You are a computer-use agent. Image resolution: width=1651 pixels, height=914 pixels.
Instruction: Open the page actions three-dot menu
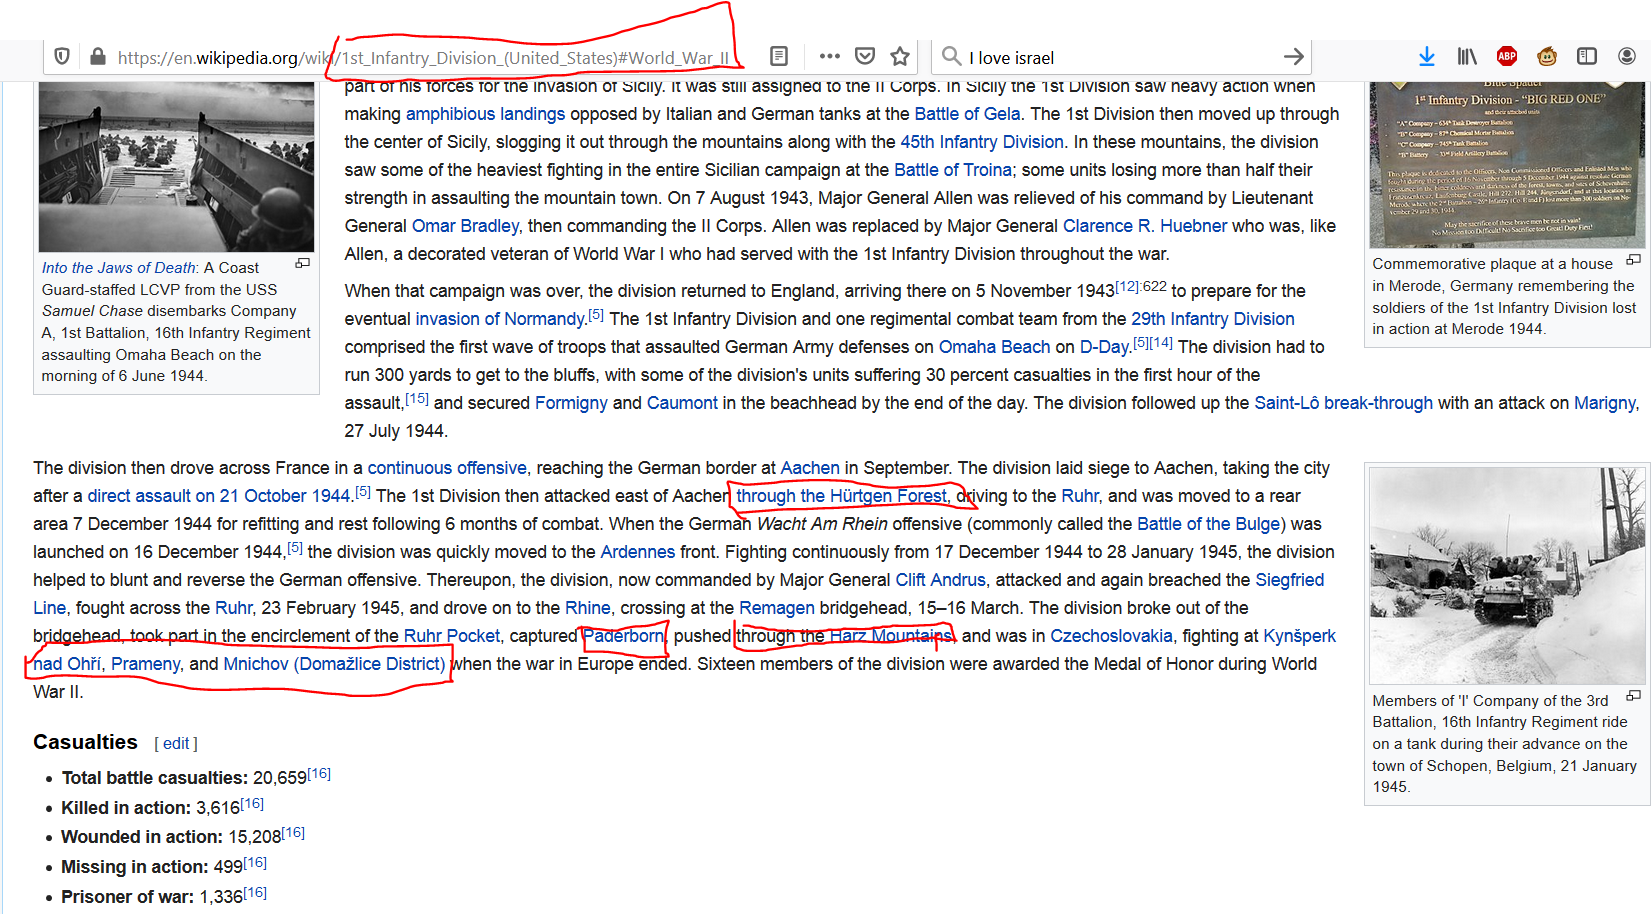[x=829, y=56]
